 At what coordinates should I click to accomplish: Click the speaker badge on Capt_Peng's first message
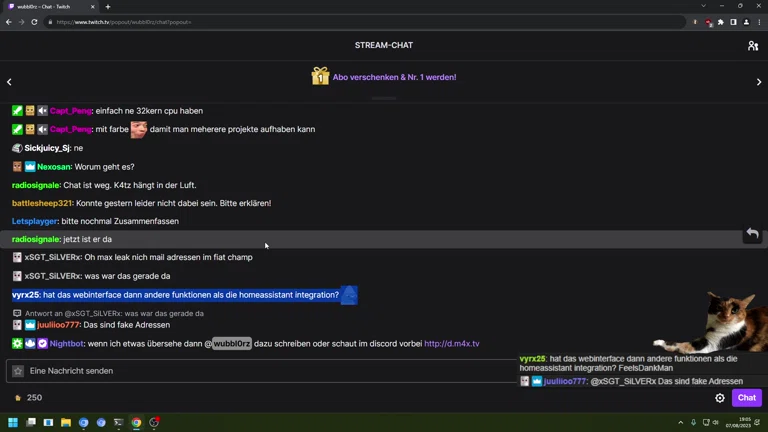pyautogui.click(x=43, y=111)
